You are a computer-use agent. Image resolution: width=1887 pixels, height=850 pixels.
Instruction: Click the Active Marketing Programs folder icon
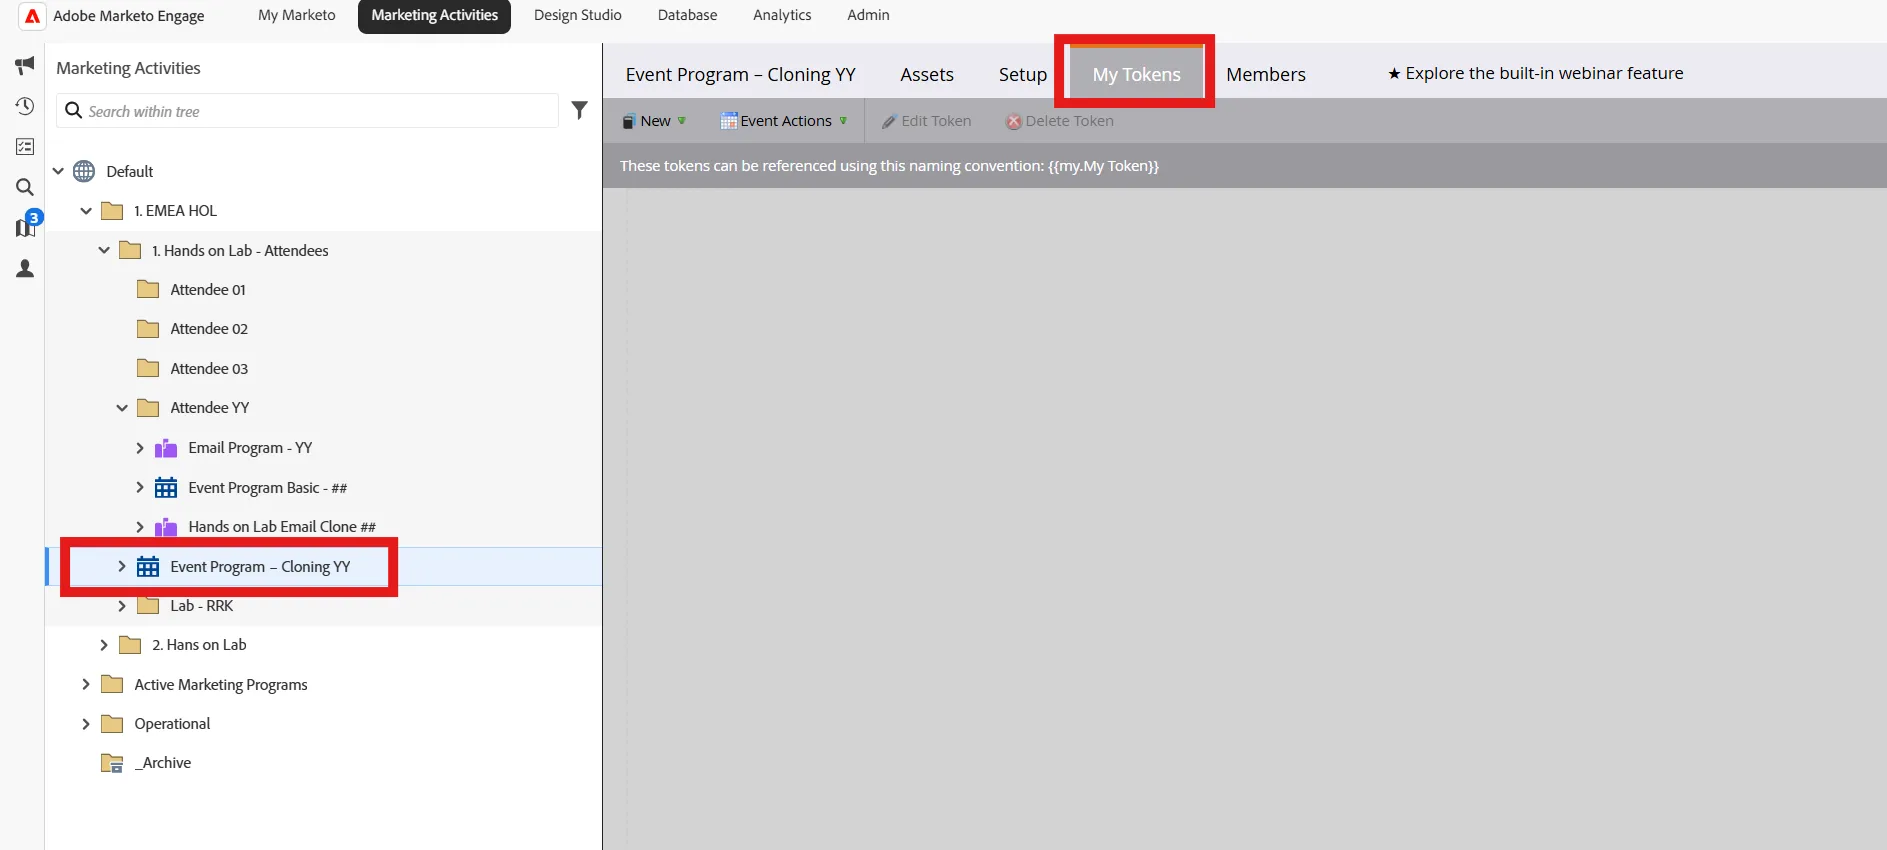(x=112, y=685)
